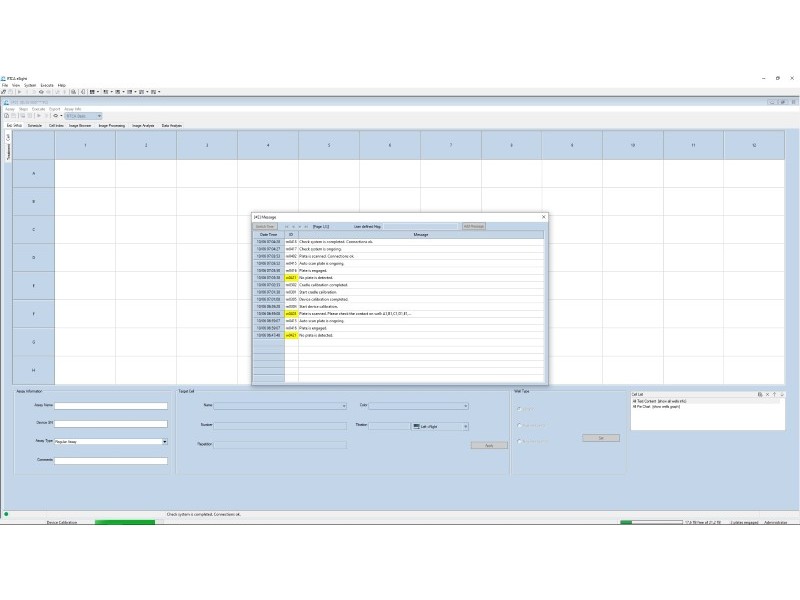The image size is (800, 600).
Task: Open the System menu
Action: point(30,85)
